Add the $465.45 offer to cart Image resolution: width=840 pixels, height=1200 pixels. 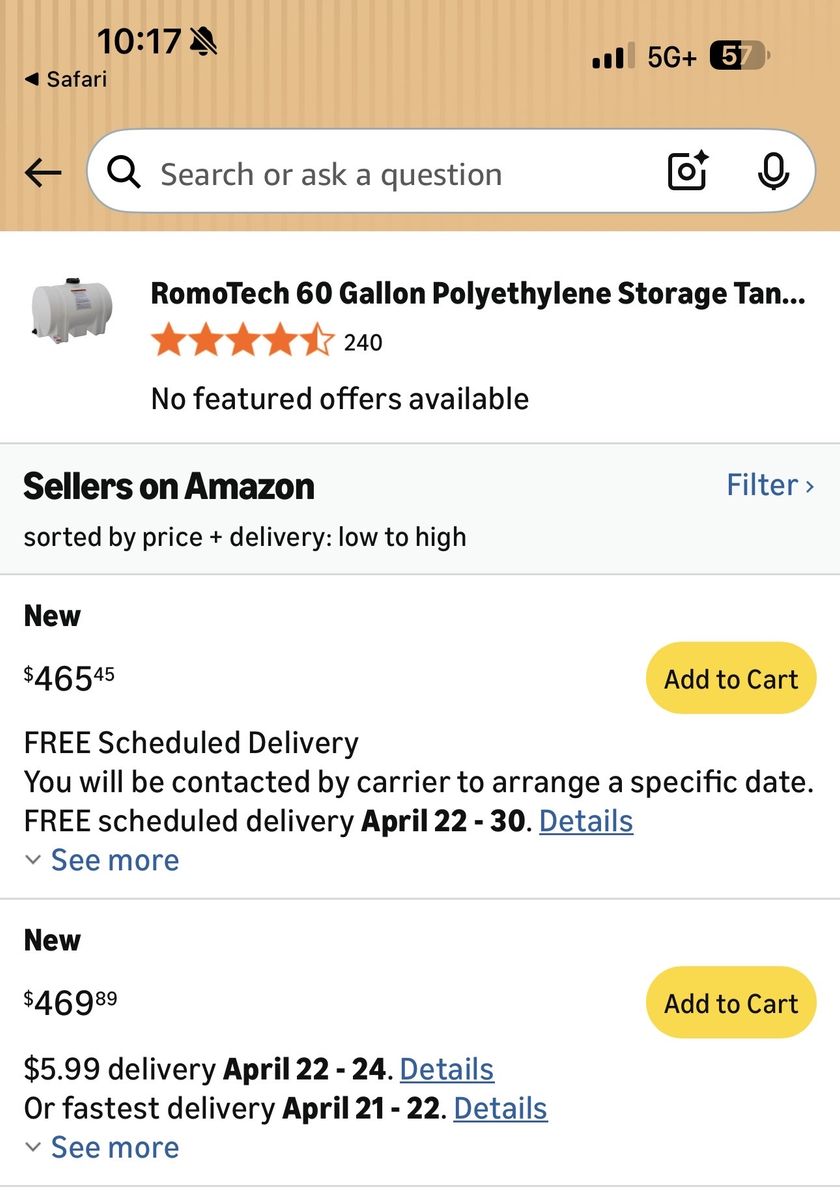point(731,679)
